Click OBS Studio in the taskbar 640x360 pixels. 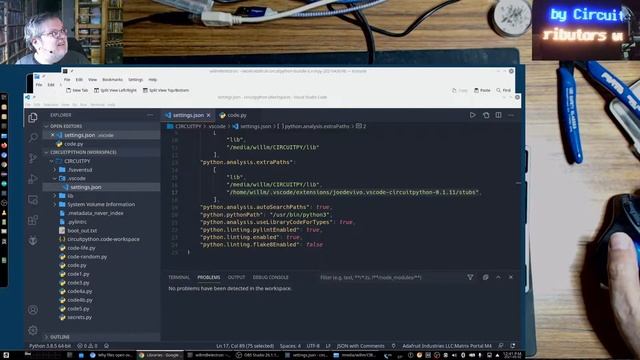point(257,355)
